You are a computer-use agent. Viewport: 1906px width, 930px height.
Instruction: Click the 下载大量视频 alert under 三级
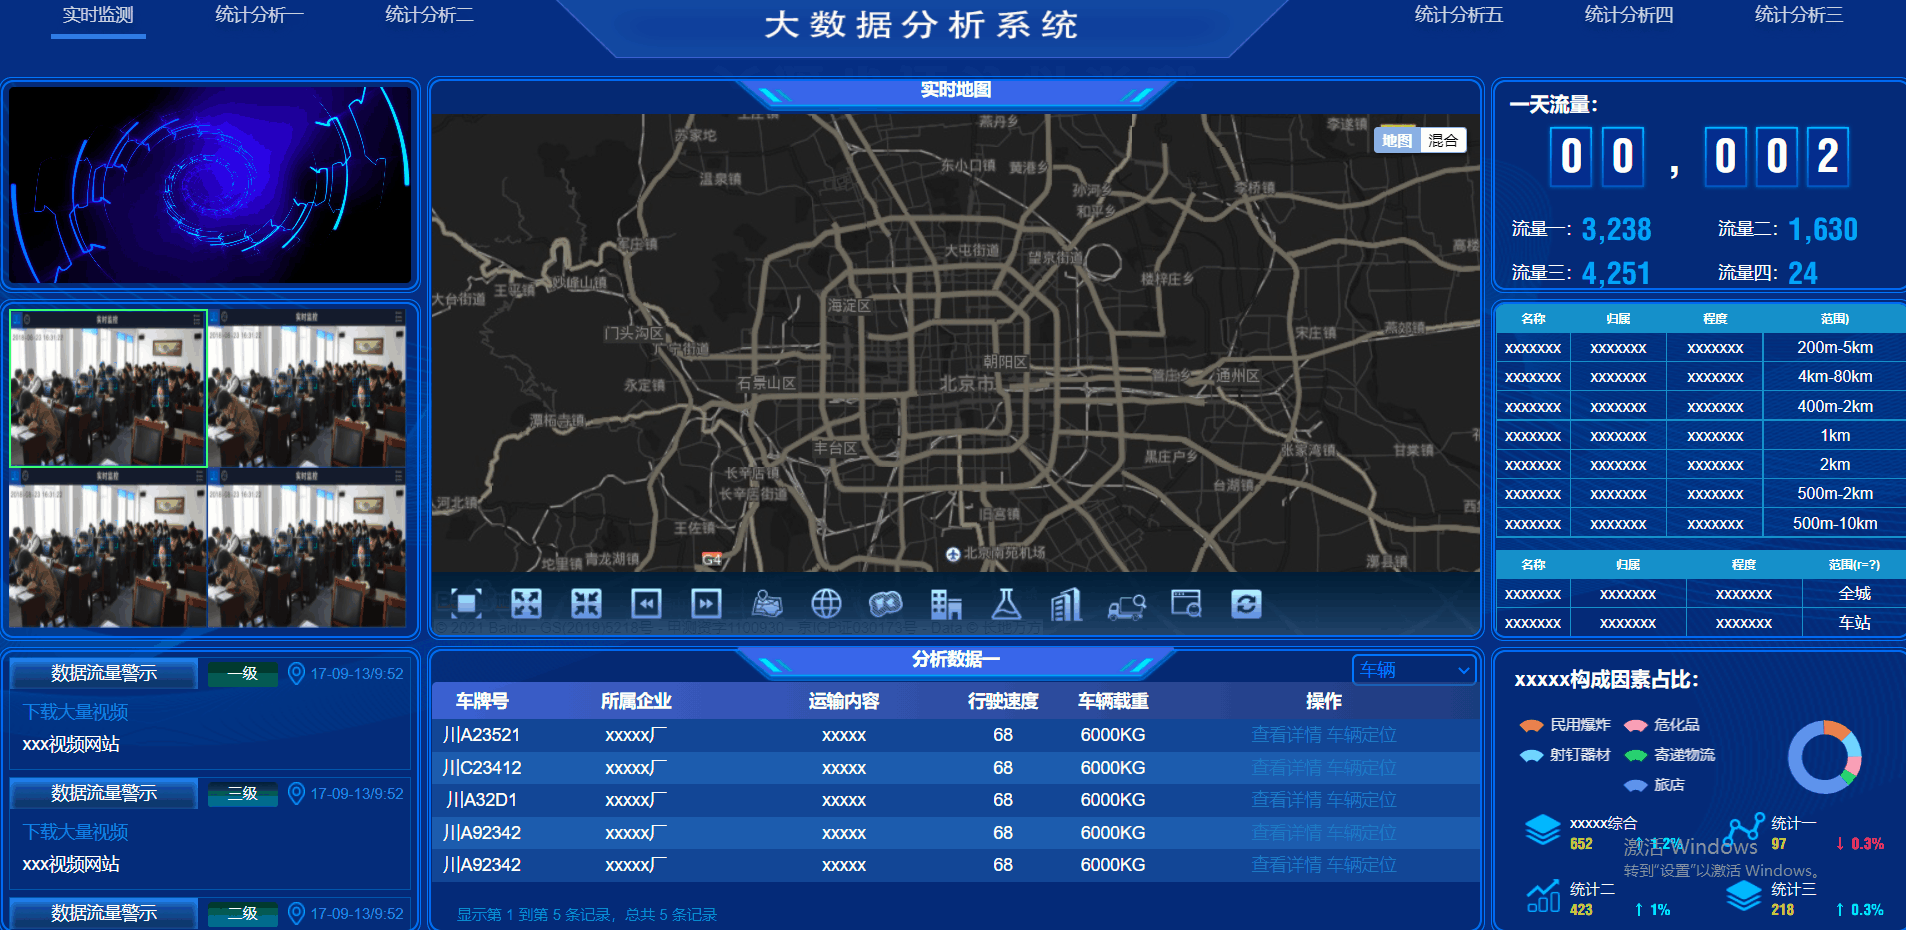[76, 832]
